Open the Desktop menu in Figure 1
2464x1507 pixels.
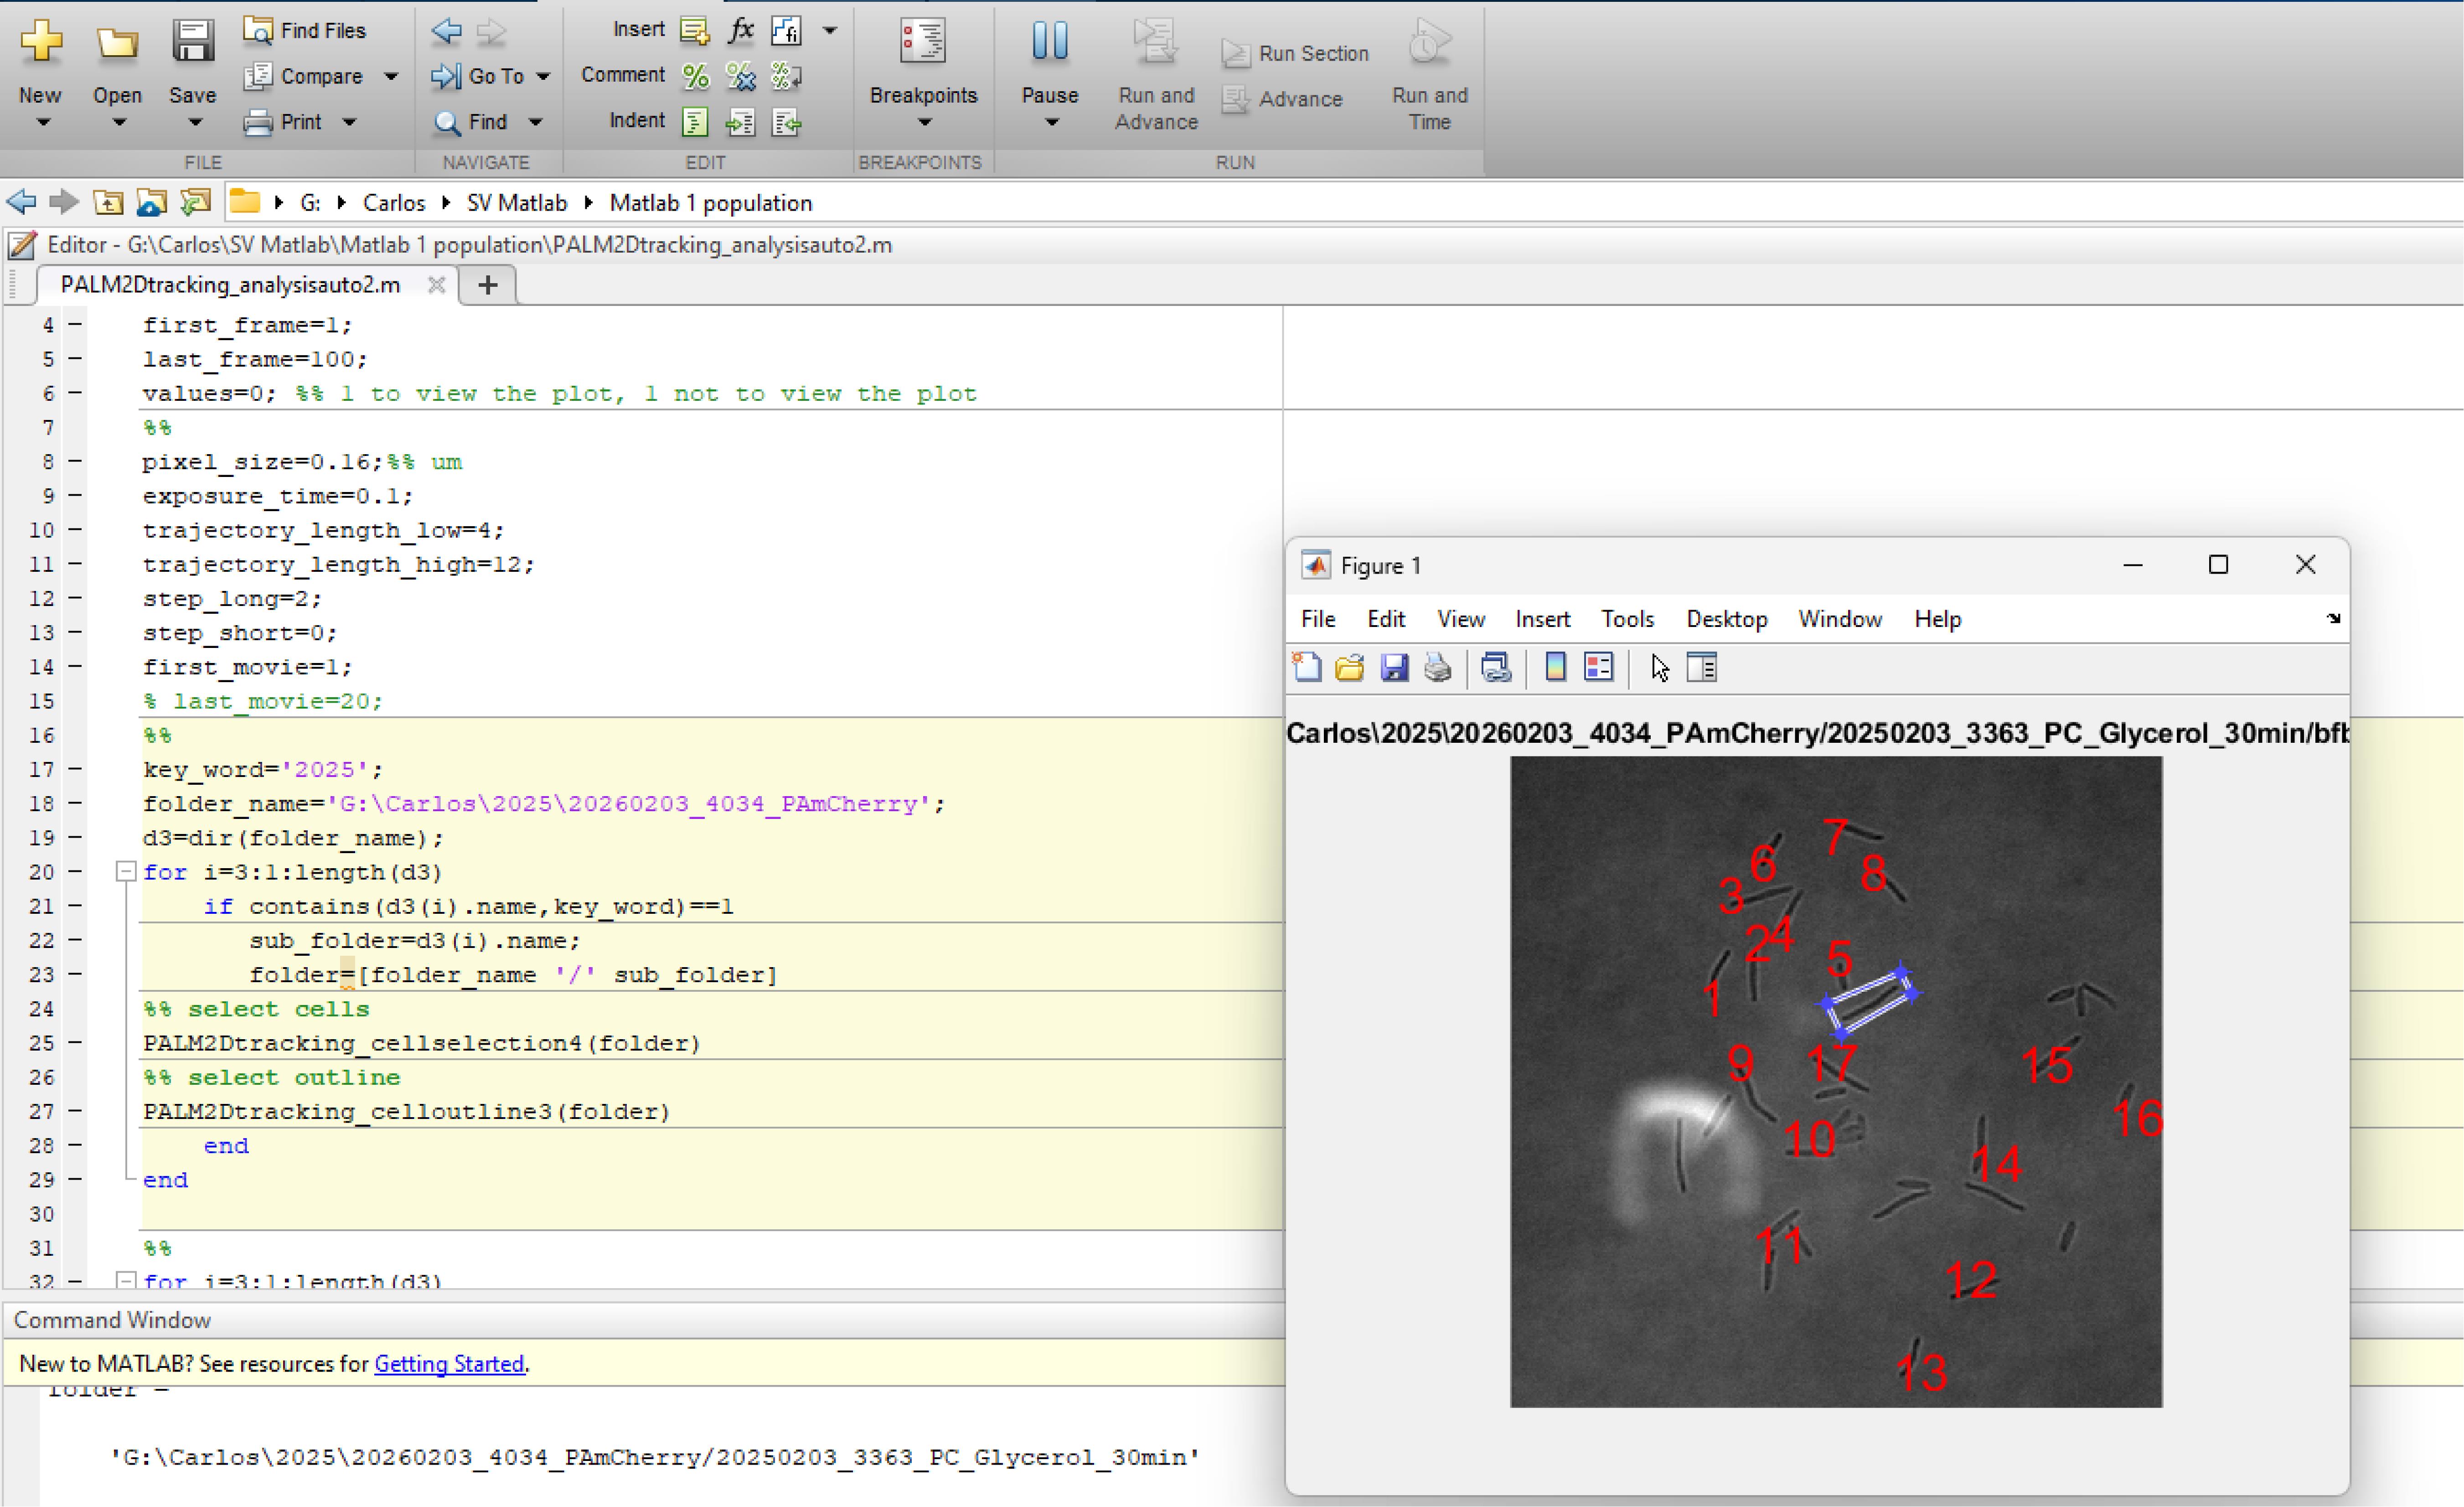click(x=1727, y=619)
